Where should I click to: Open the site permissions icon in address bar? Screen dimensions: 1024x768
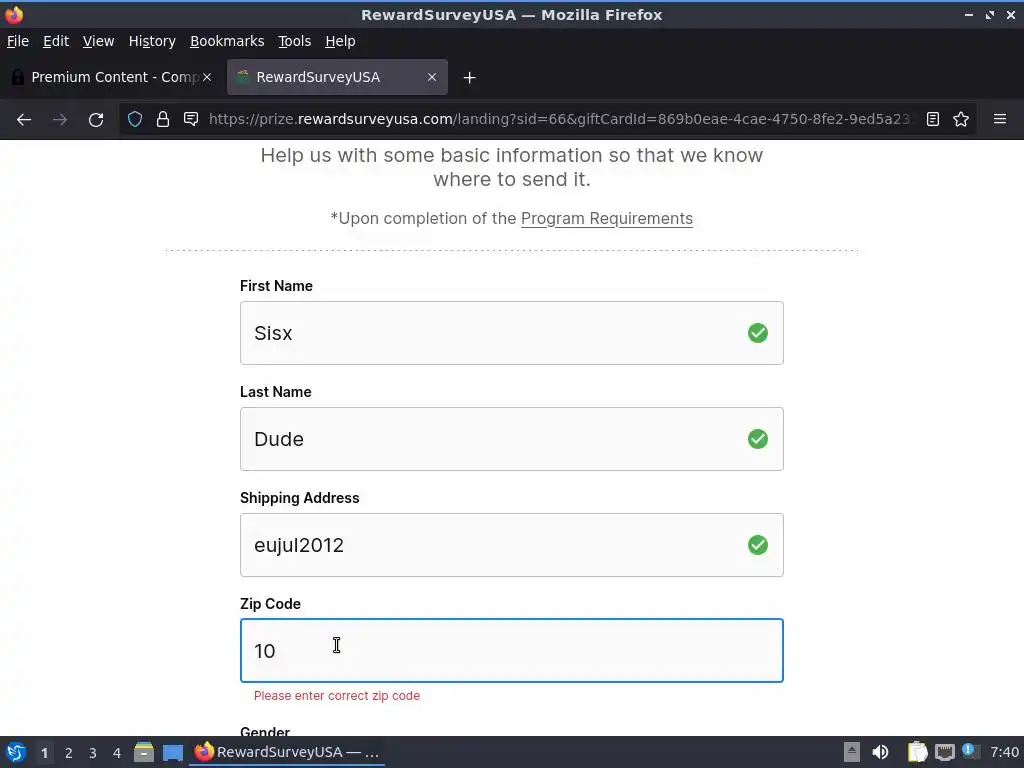pyautogui.click(x=191, y=119)
